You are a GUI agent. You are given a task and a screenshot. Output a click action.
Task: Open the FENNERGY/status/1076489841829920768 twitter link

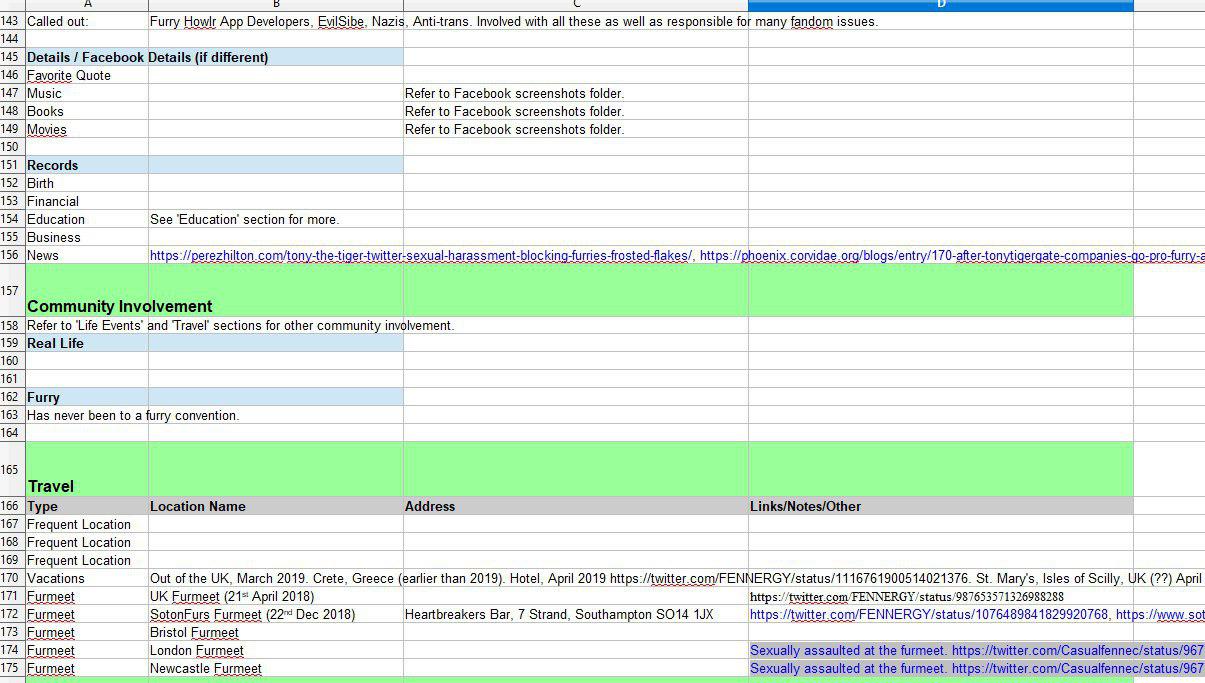tap(929, 614)
